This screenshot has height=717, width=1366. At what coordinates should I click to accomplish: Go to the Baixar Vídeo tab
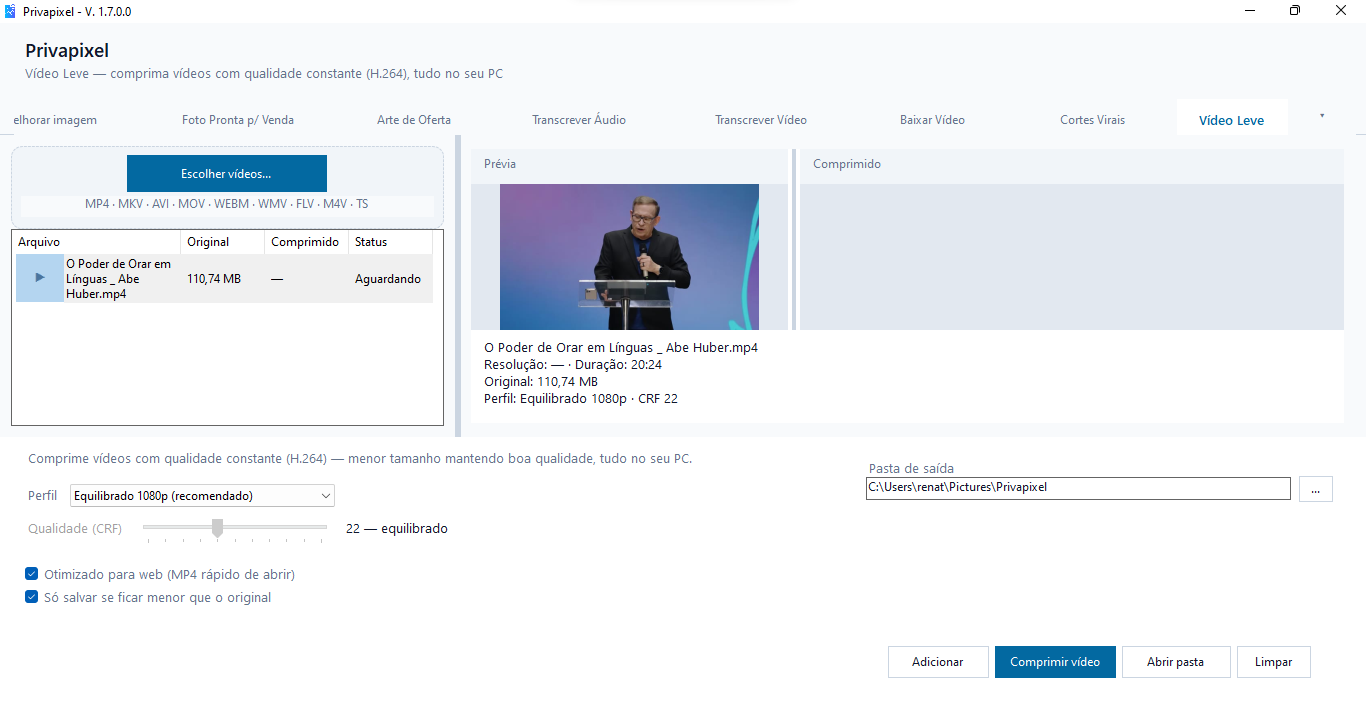point(932,120)
